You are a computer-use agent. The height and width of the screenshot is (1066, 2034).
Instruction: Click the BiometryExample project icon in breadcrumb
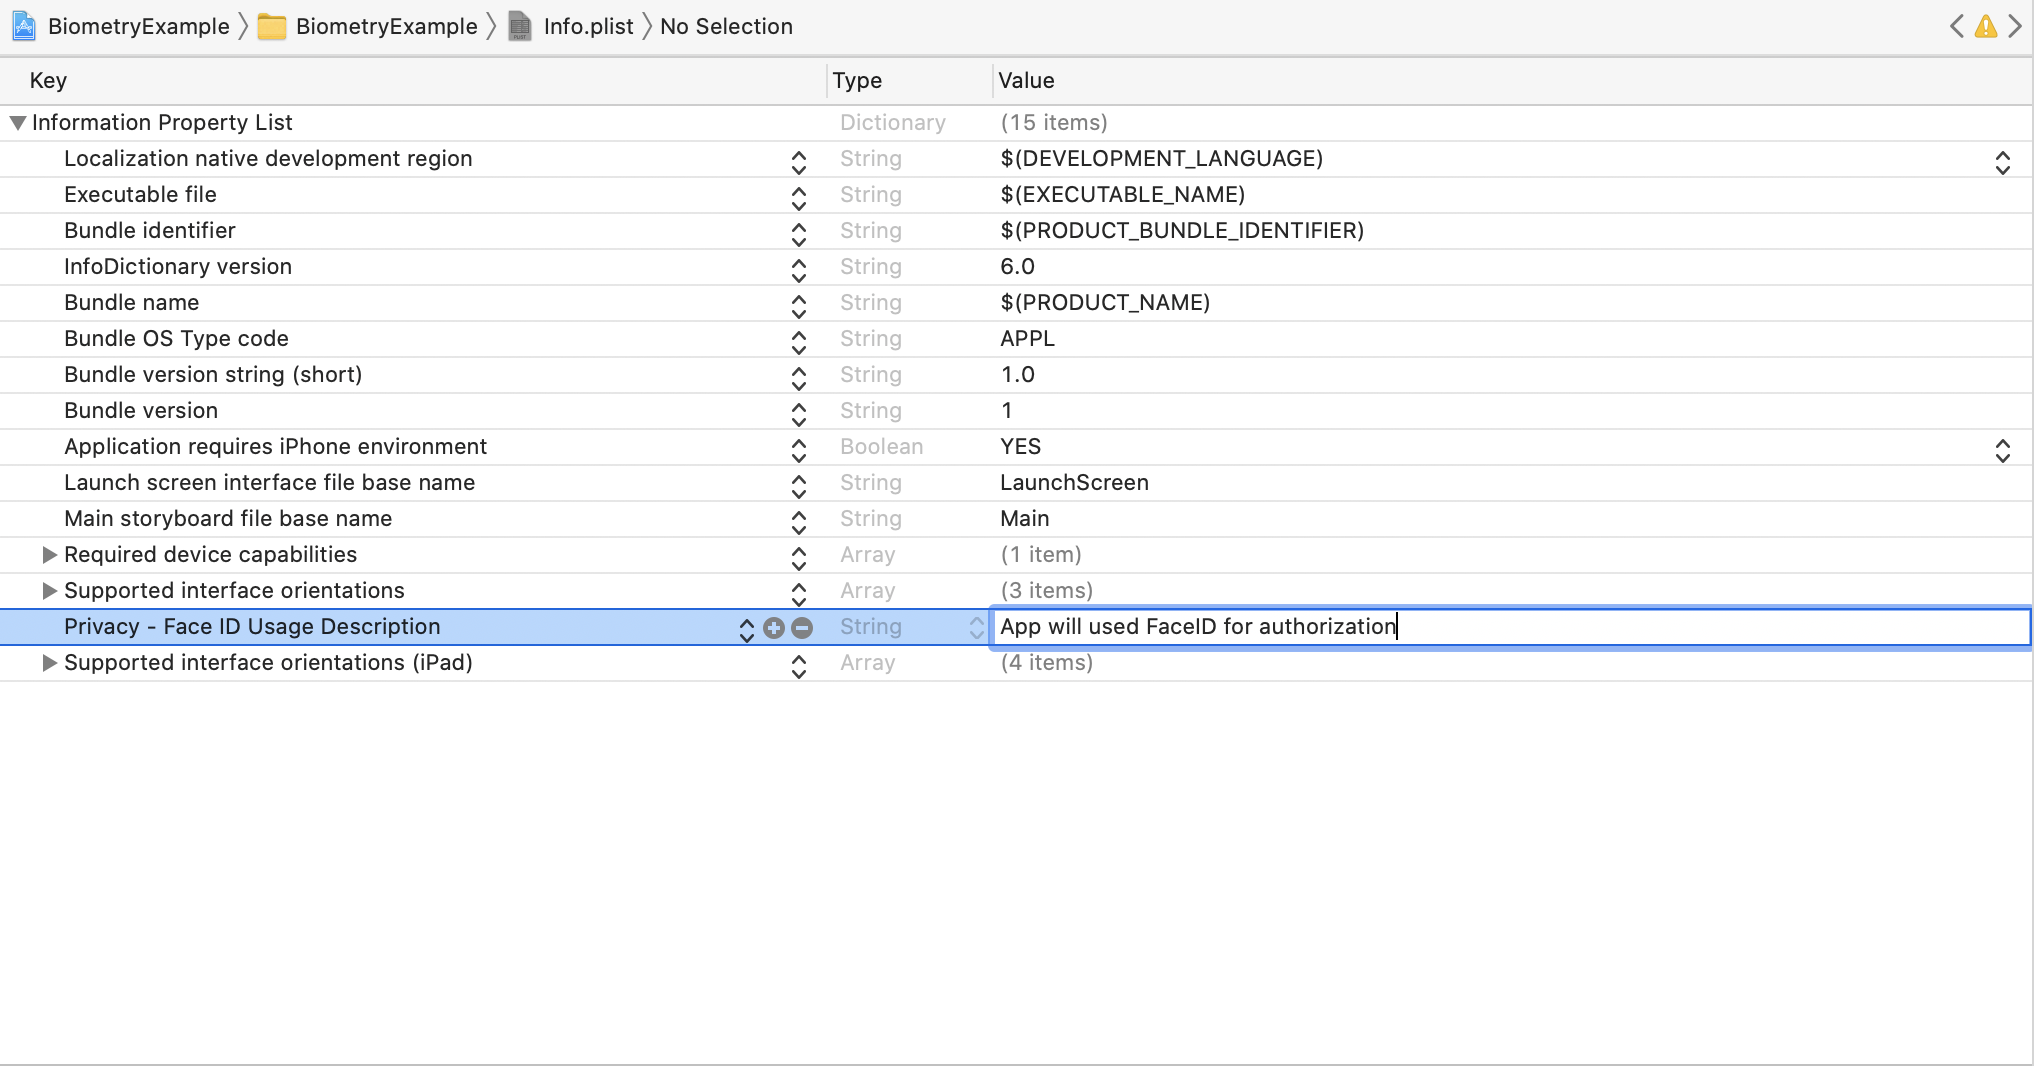click(x=24, y=26)
